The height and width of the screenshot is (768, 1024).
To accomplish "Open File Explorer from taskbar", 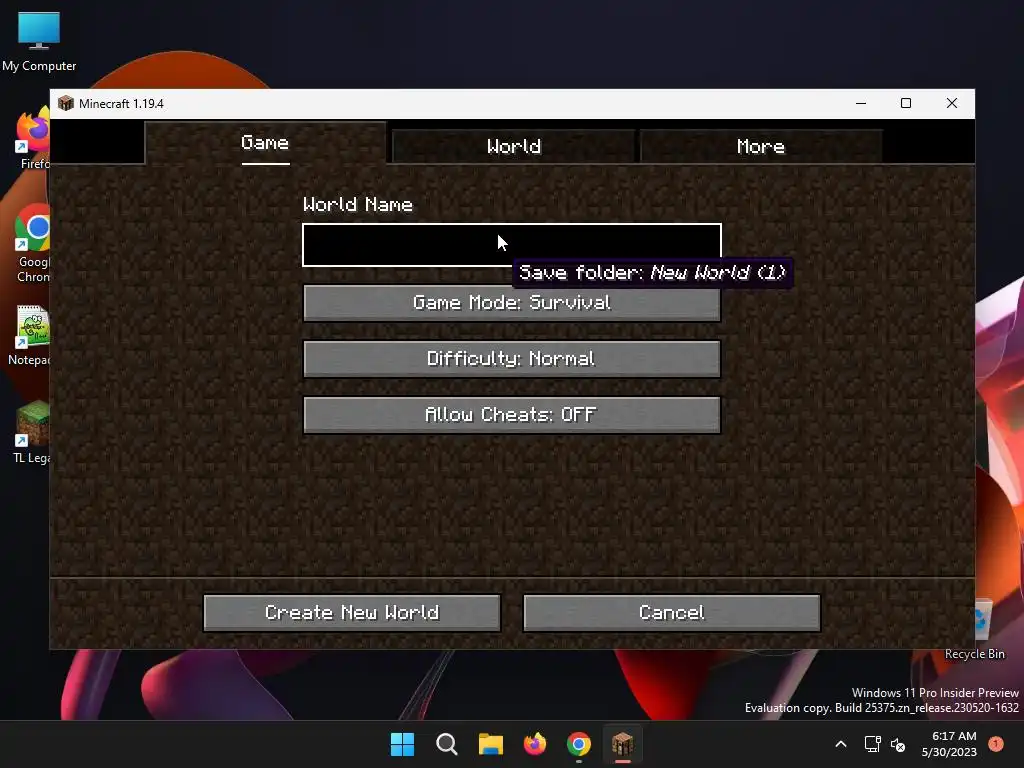I will coord(490,744).
